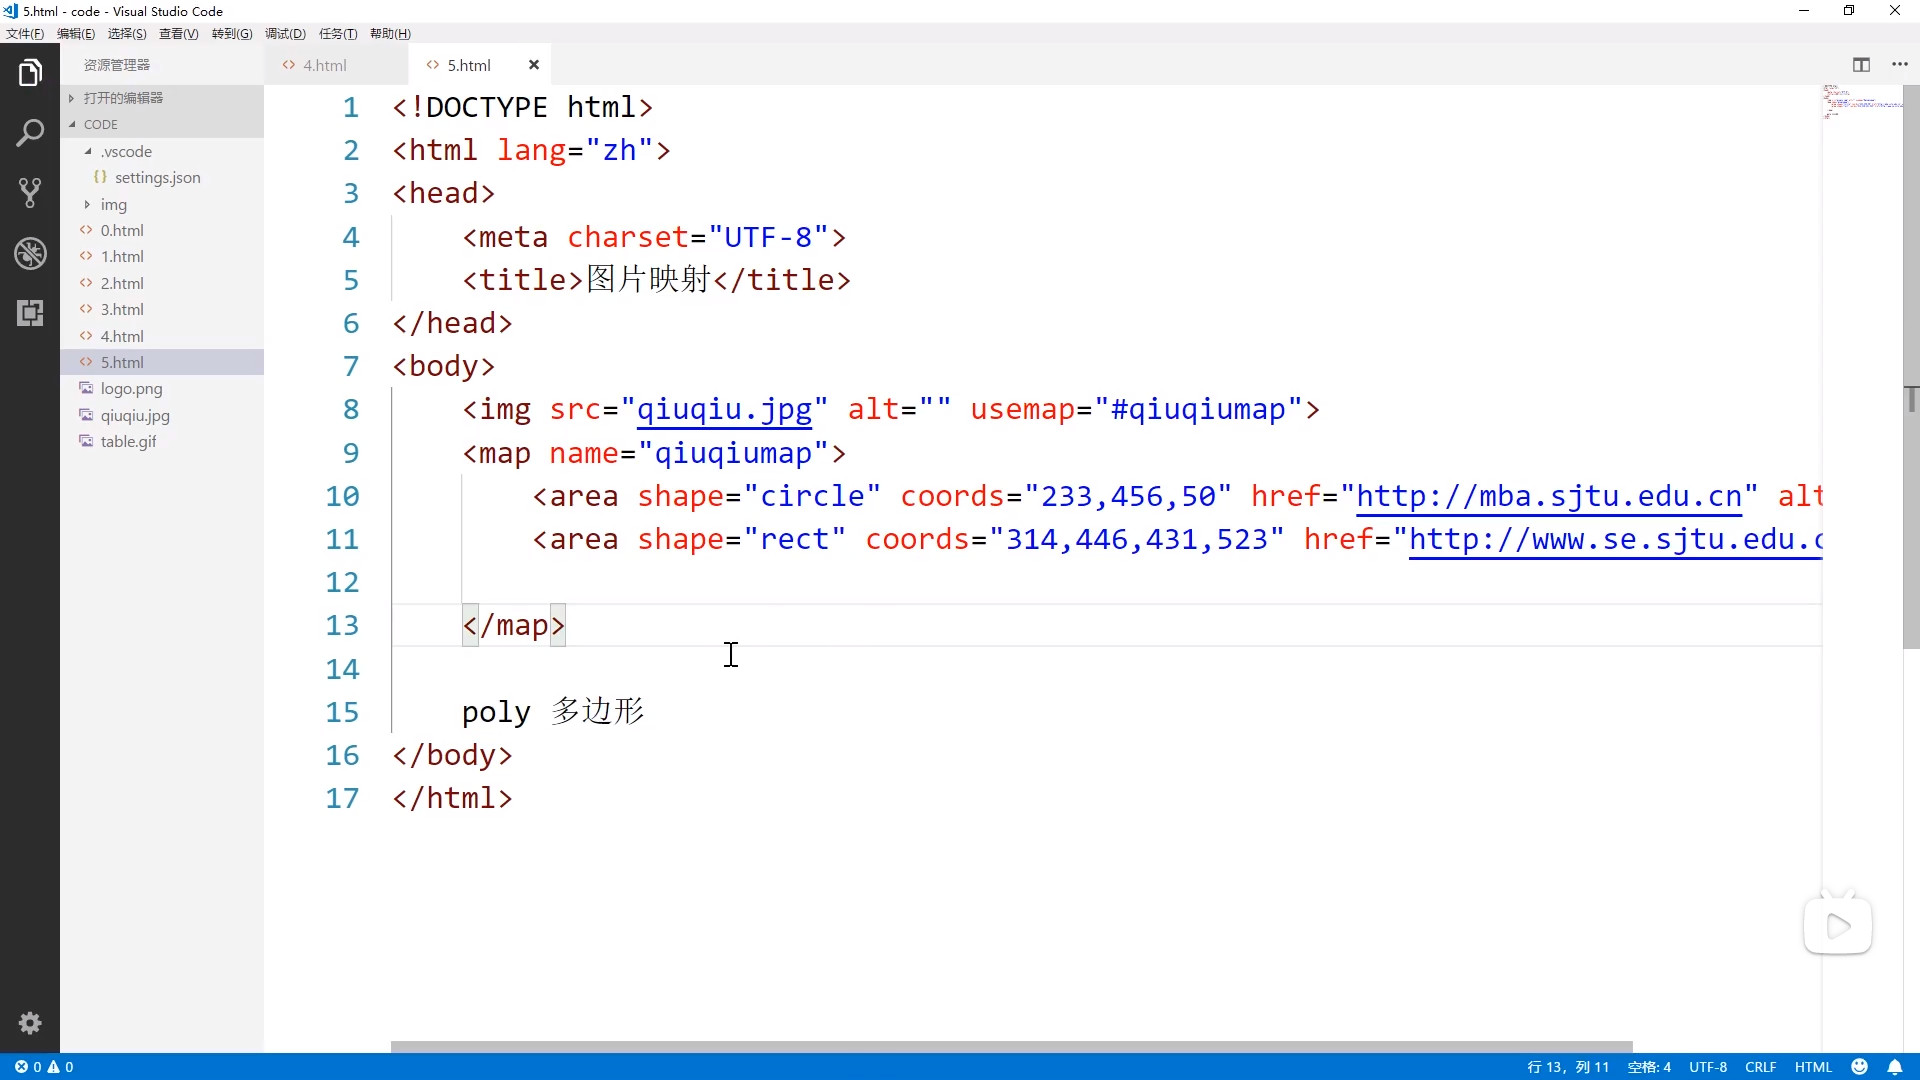The image size is (1920, 1080).
Task: Open the Source Control view icon
Action: click(x=30, y=193)
